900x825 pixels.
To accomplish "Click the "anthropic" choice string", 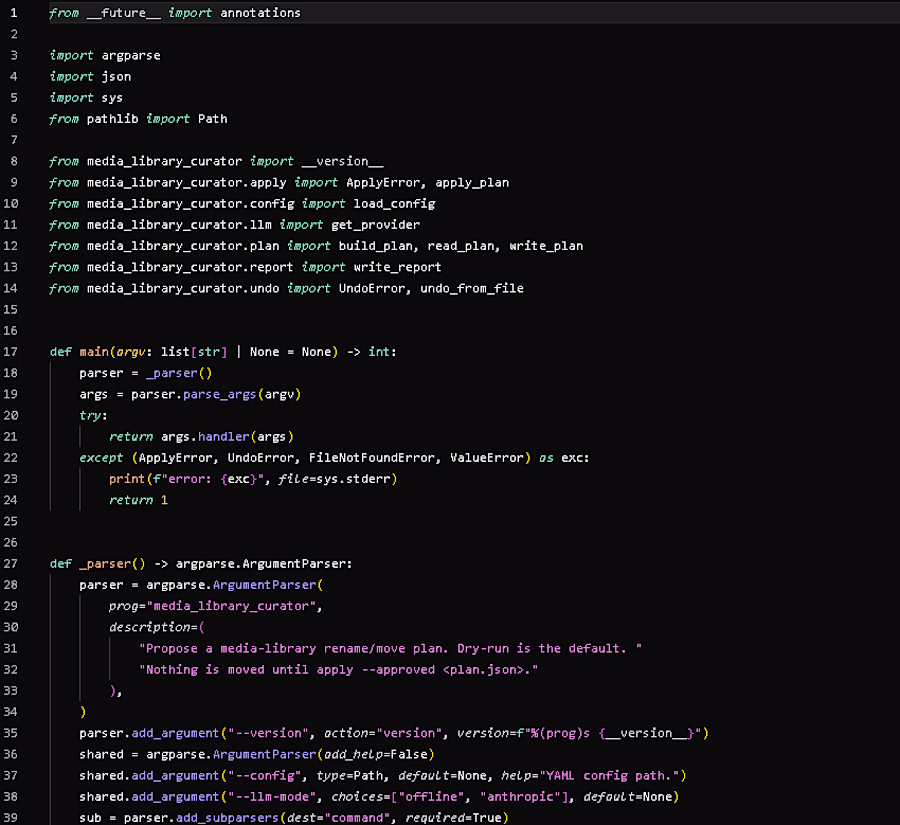I will click(x=520, y=797).
